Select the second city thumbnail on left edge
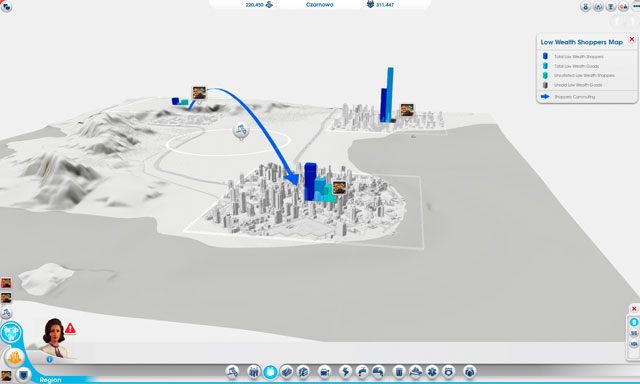This screenshot has width=640, height=384. 6,298
